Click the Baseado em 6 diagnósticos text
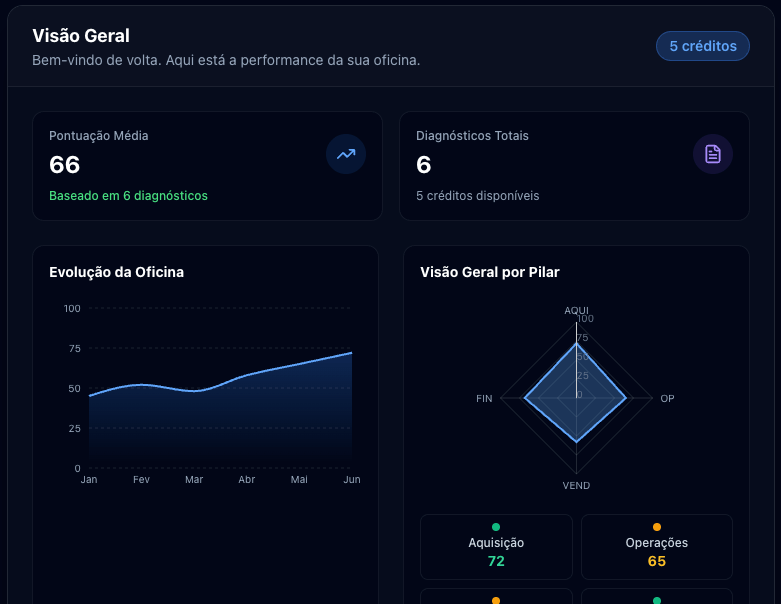Image resolution: width=781 pixels, height=604 pixels. 128,196
